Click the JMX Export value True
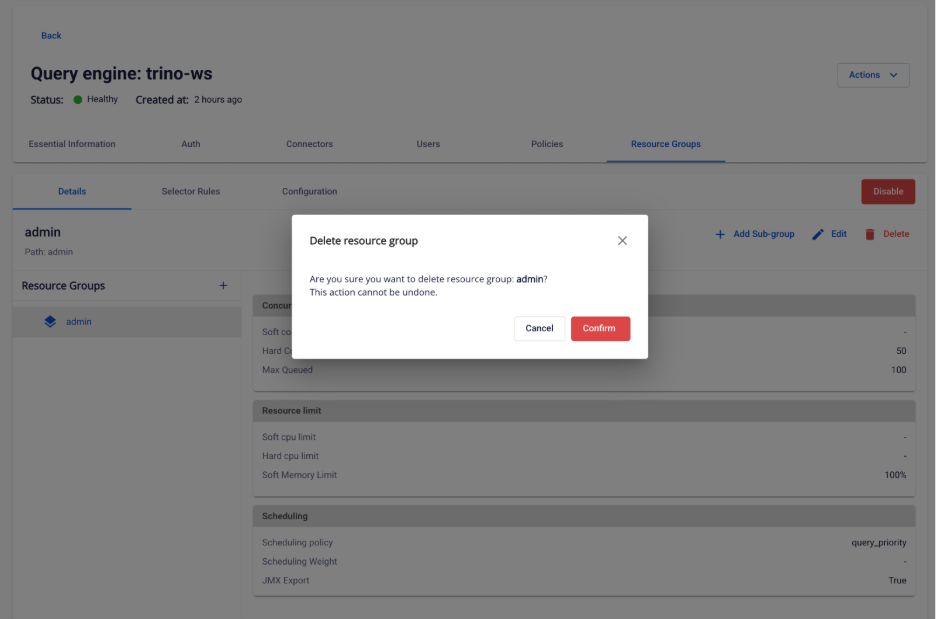 [897, 580]
